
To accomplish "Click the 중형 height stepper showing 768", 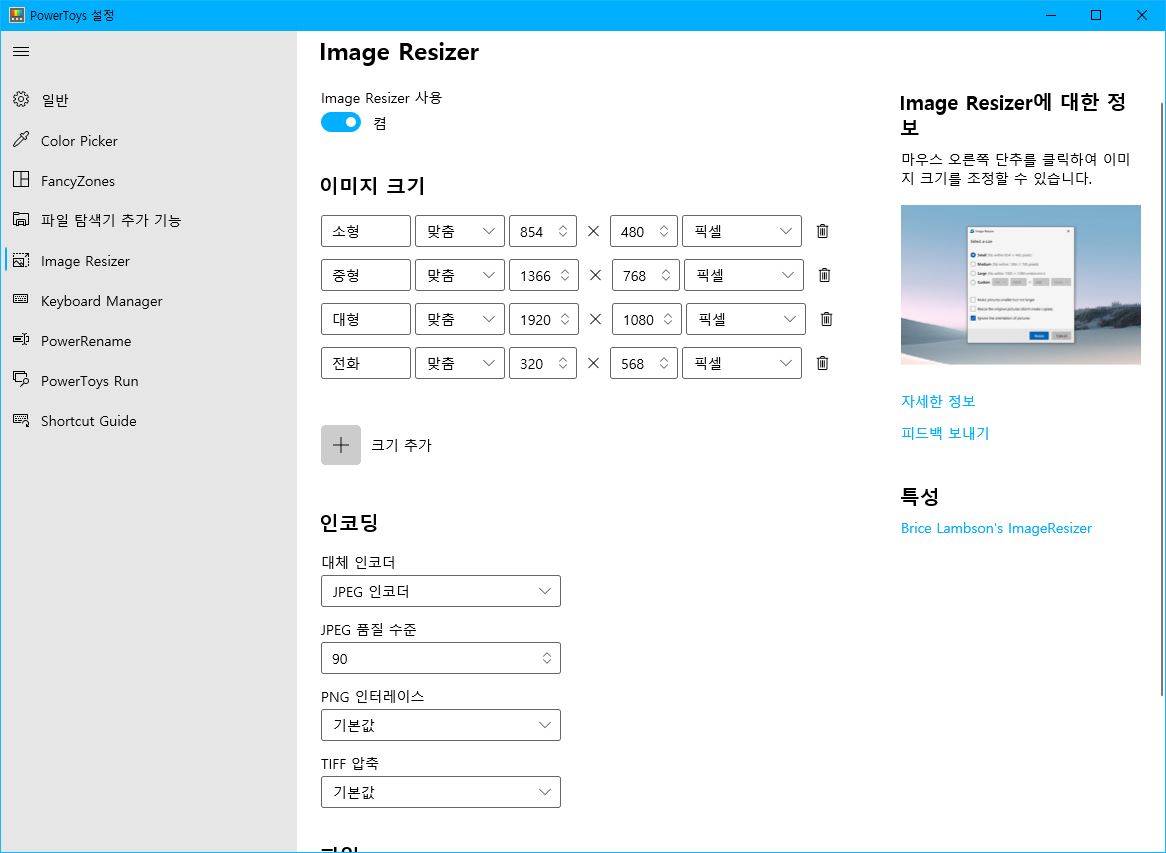I will coord(645,275).
